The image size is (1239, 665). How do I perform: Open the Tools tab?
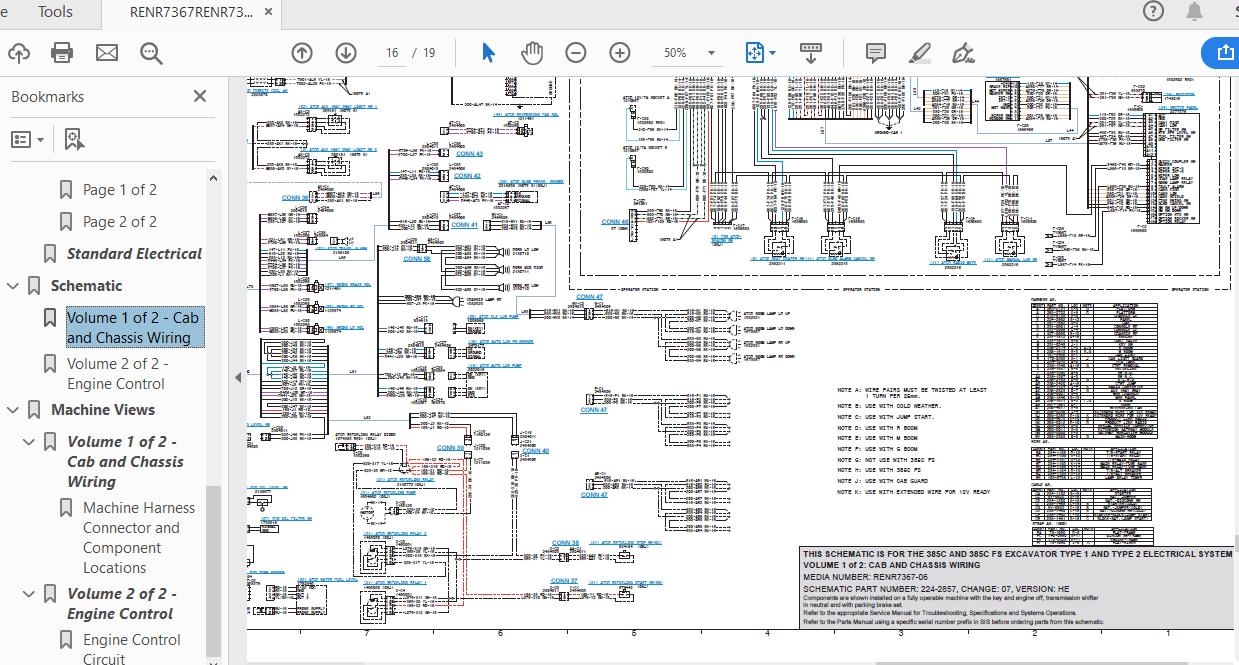(x=55, y=12)
